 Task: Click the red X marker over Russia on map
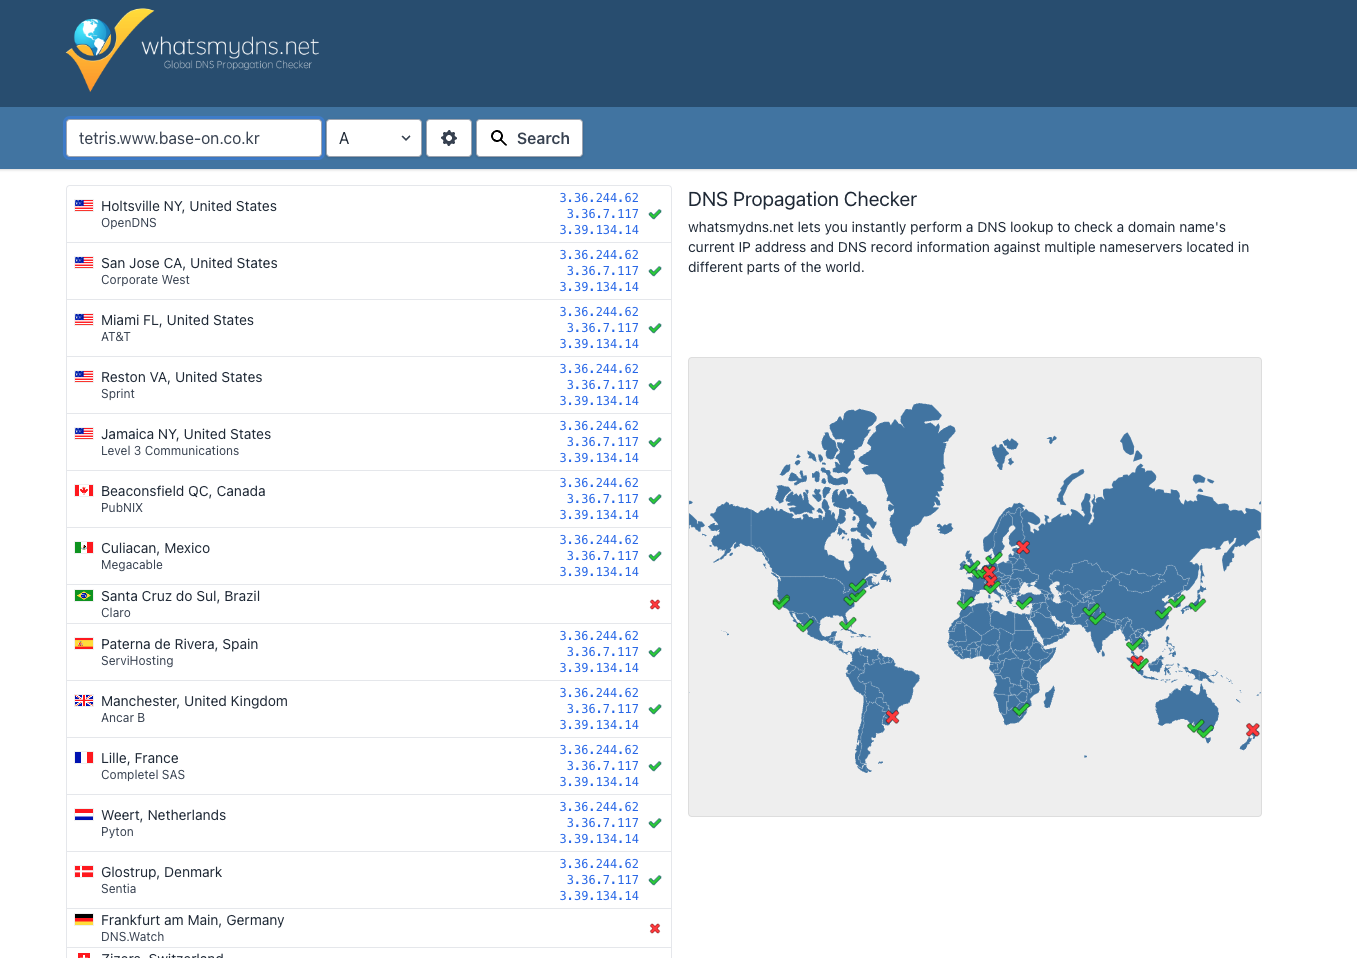coord(1022,547)
